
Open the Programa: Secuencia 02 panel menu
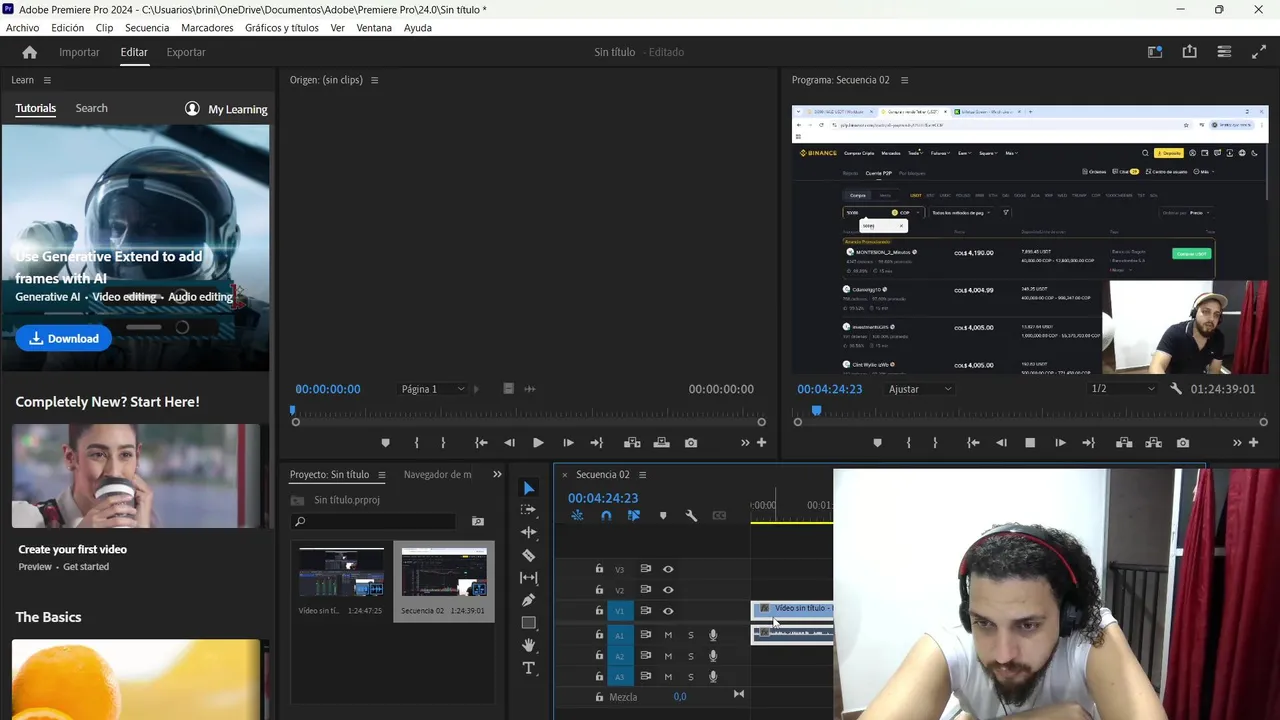(x=905, y=80)
